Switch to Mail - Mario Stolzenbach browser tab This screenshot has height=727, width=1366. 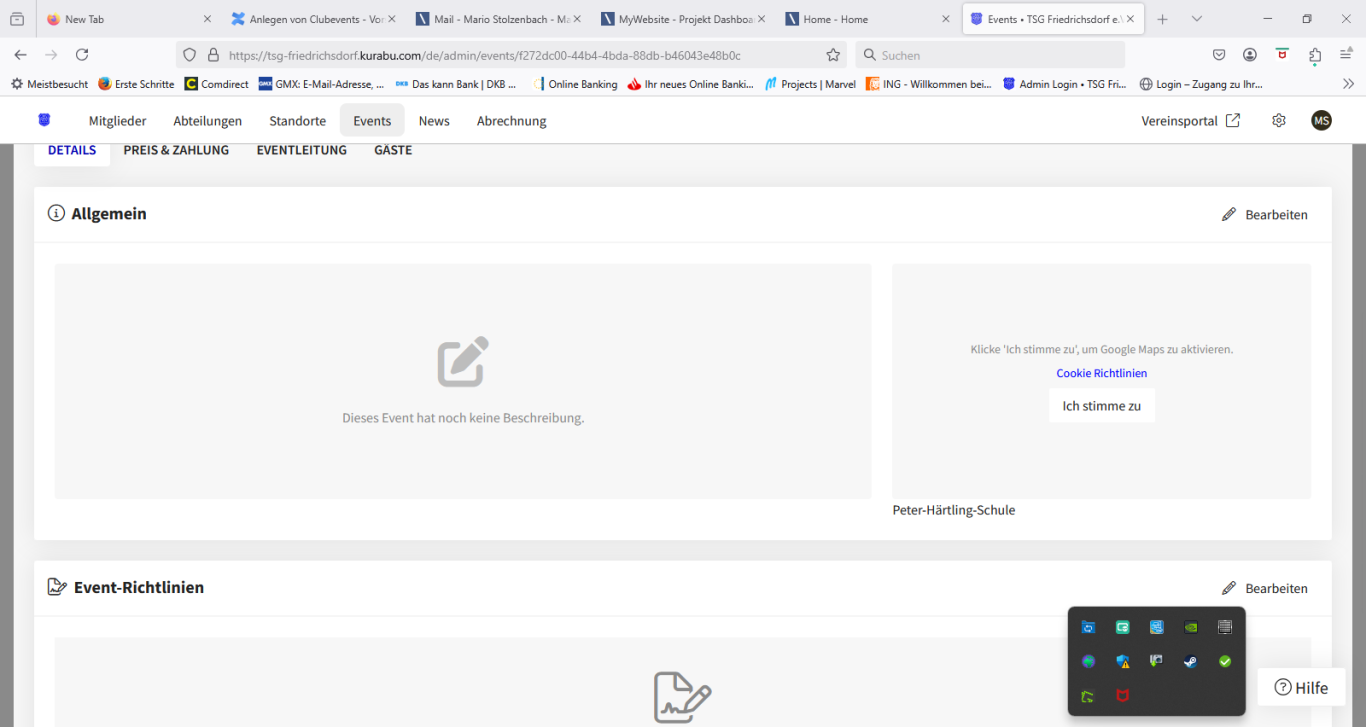click(x=498, y=19)
